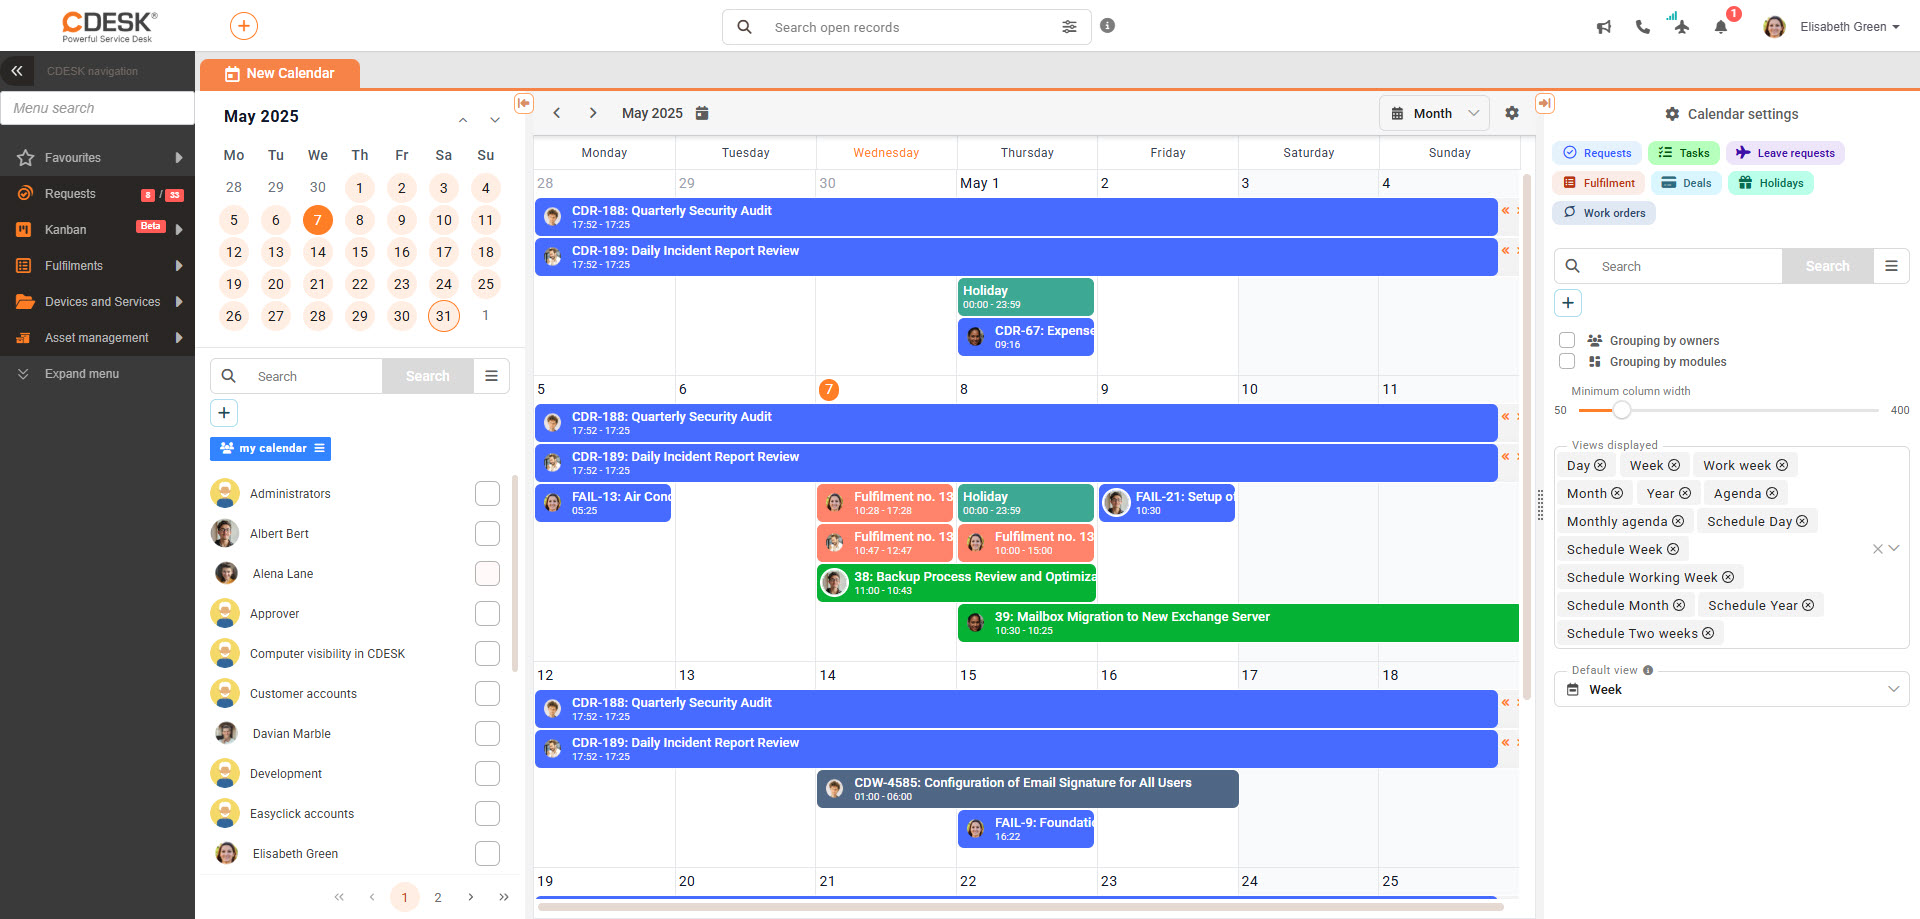This screenshot has height=919, width=1920.
Task: Open page 2 of owners list
Action: (x=438, y=897)
